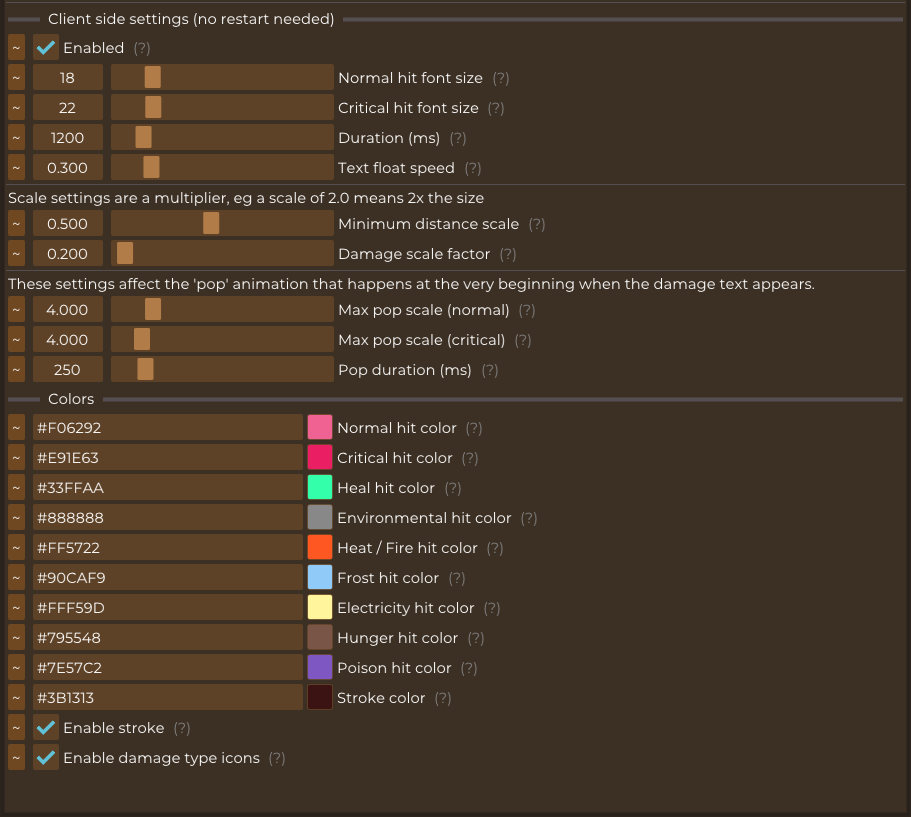Click the tilde button beside Heal hit color
The height and width of the screenshot is (817, 911).
pos(16,488)
